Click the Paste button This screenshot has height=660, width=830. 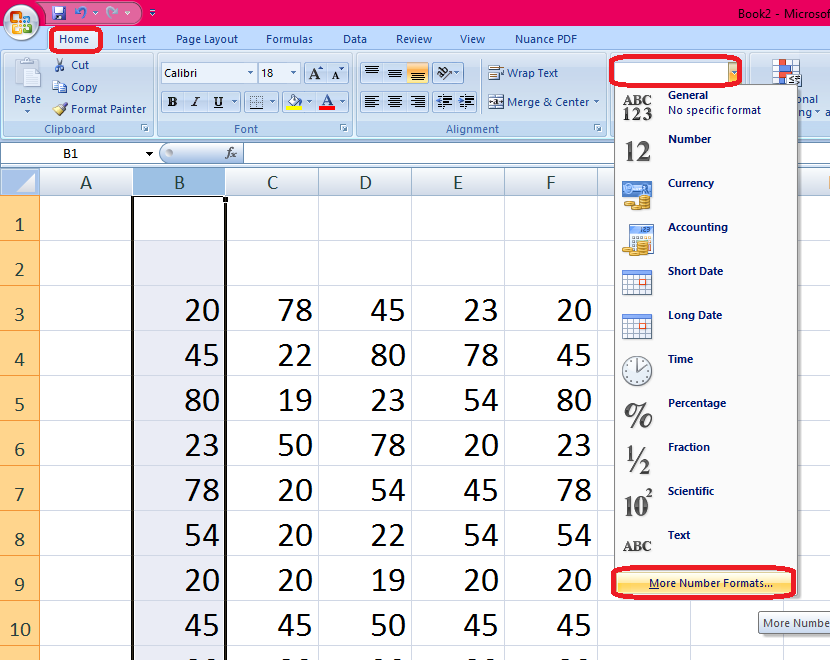pos(27,85)
